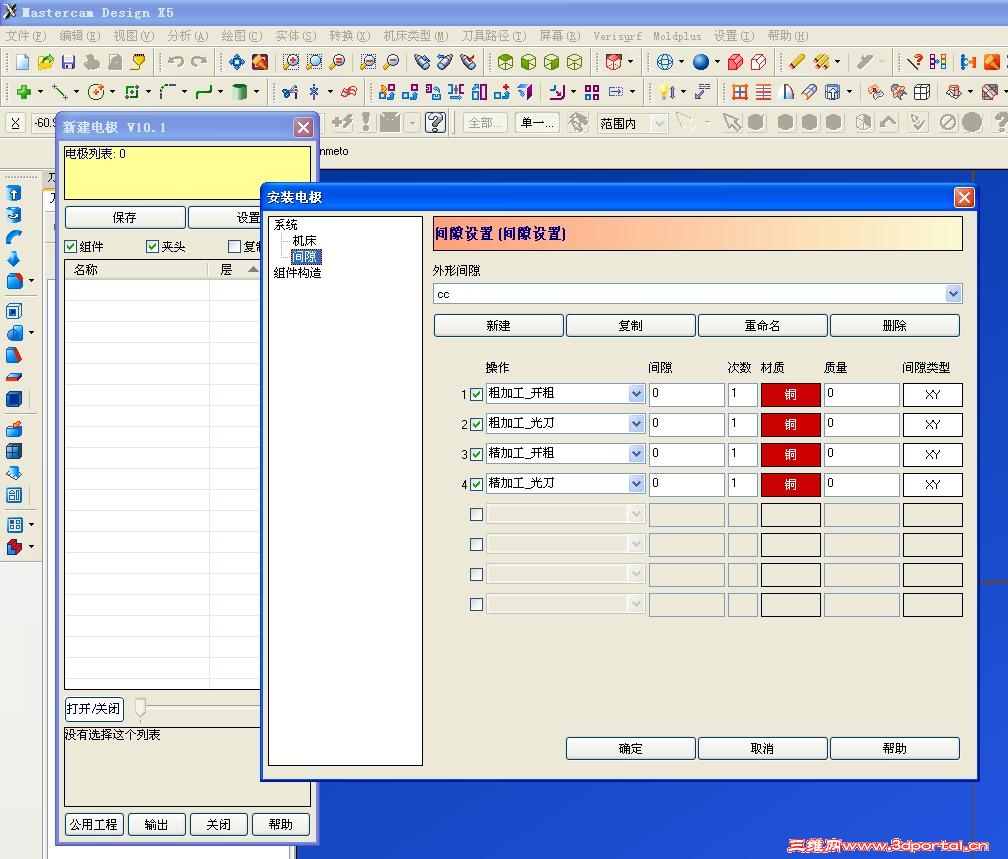Open row 1 粗加工_开粗 operation dropdown
The width and height of the screenshot is (1008, 859).
(x=636, y=393)
